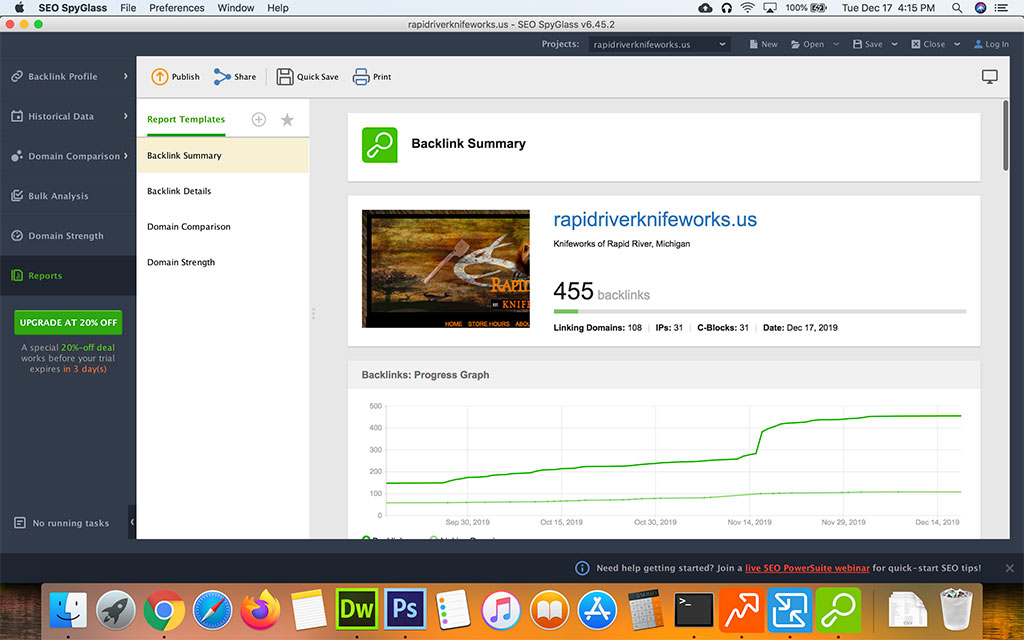This screenshot has height=640, width=1024.
Task: Expand Historical Data sidebar section
Action: point(68,116)
